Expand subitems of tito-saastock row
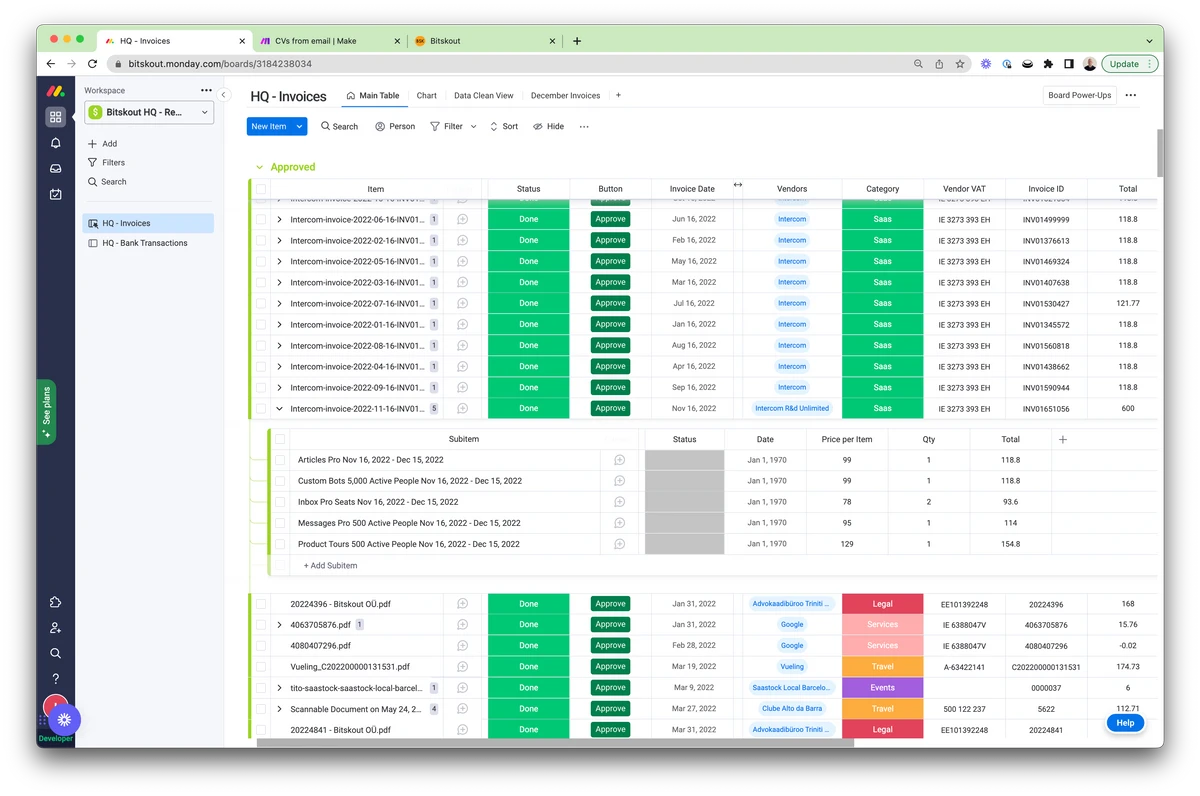Image resolution: width=1200 pixels, height=796 pixels. (x=279, y=688)
